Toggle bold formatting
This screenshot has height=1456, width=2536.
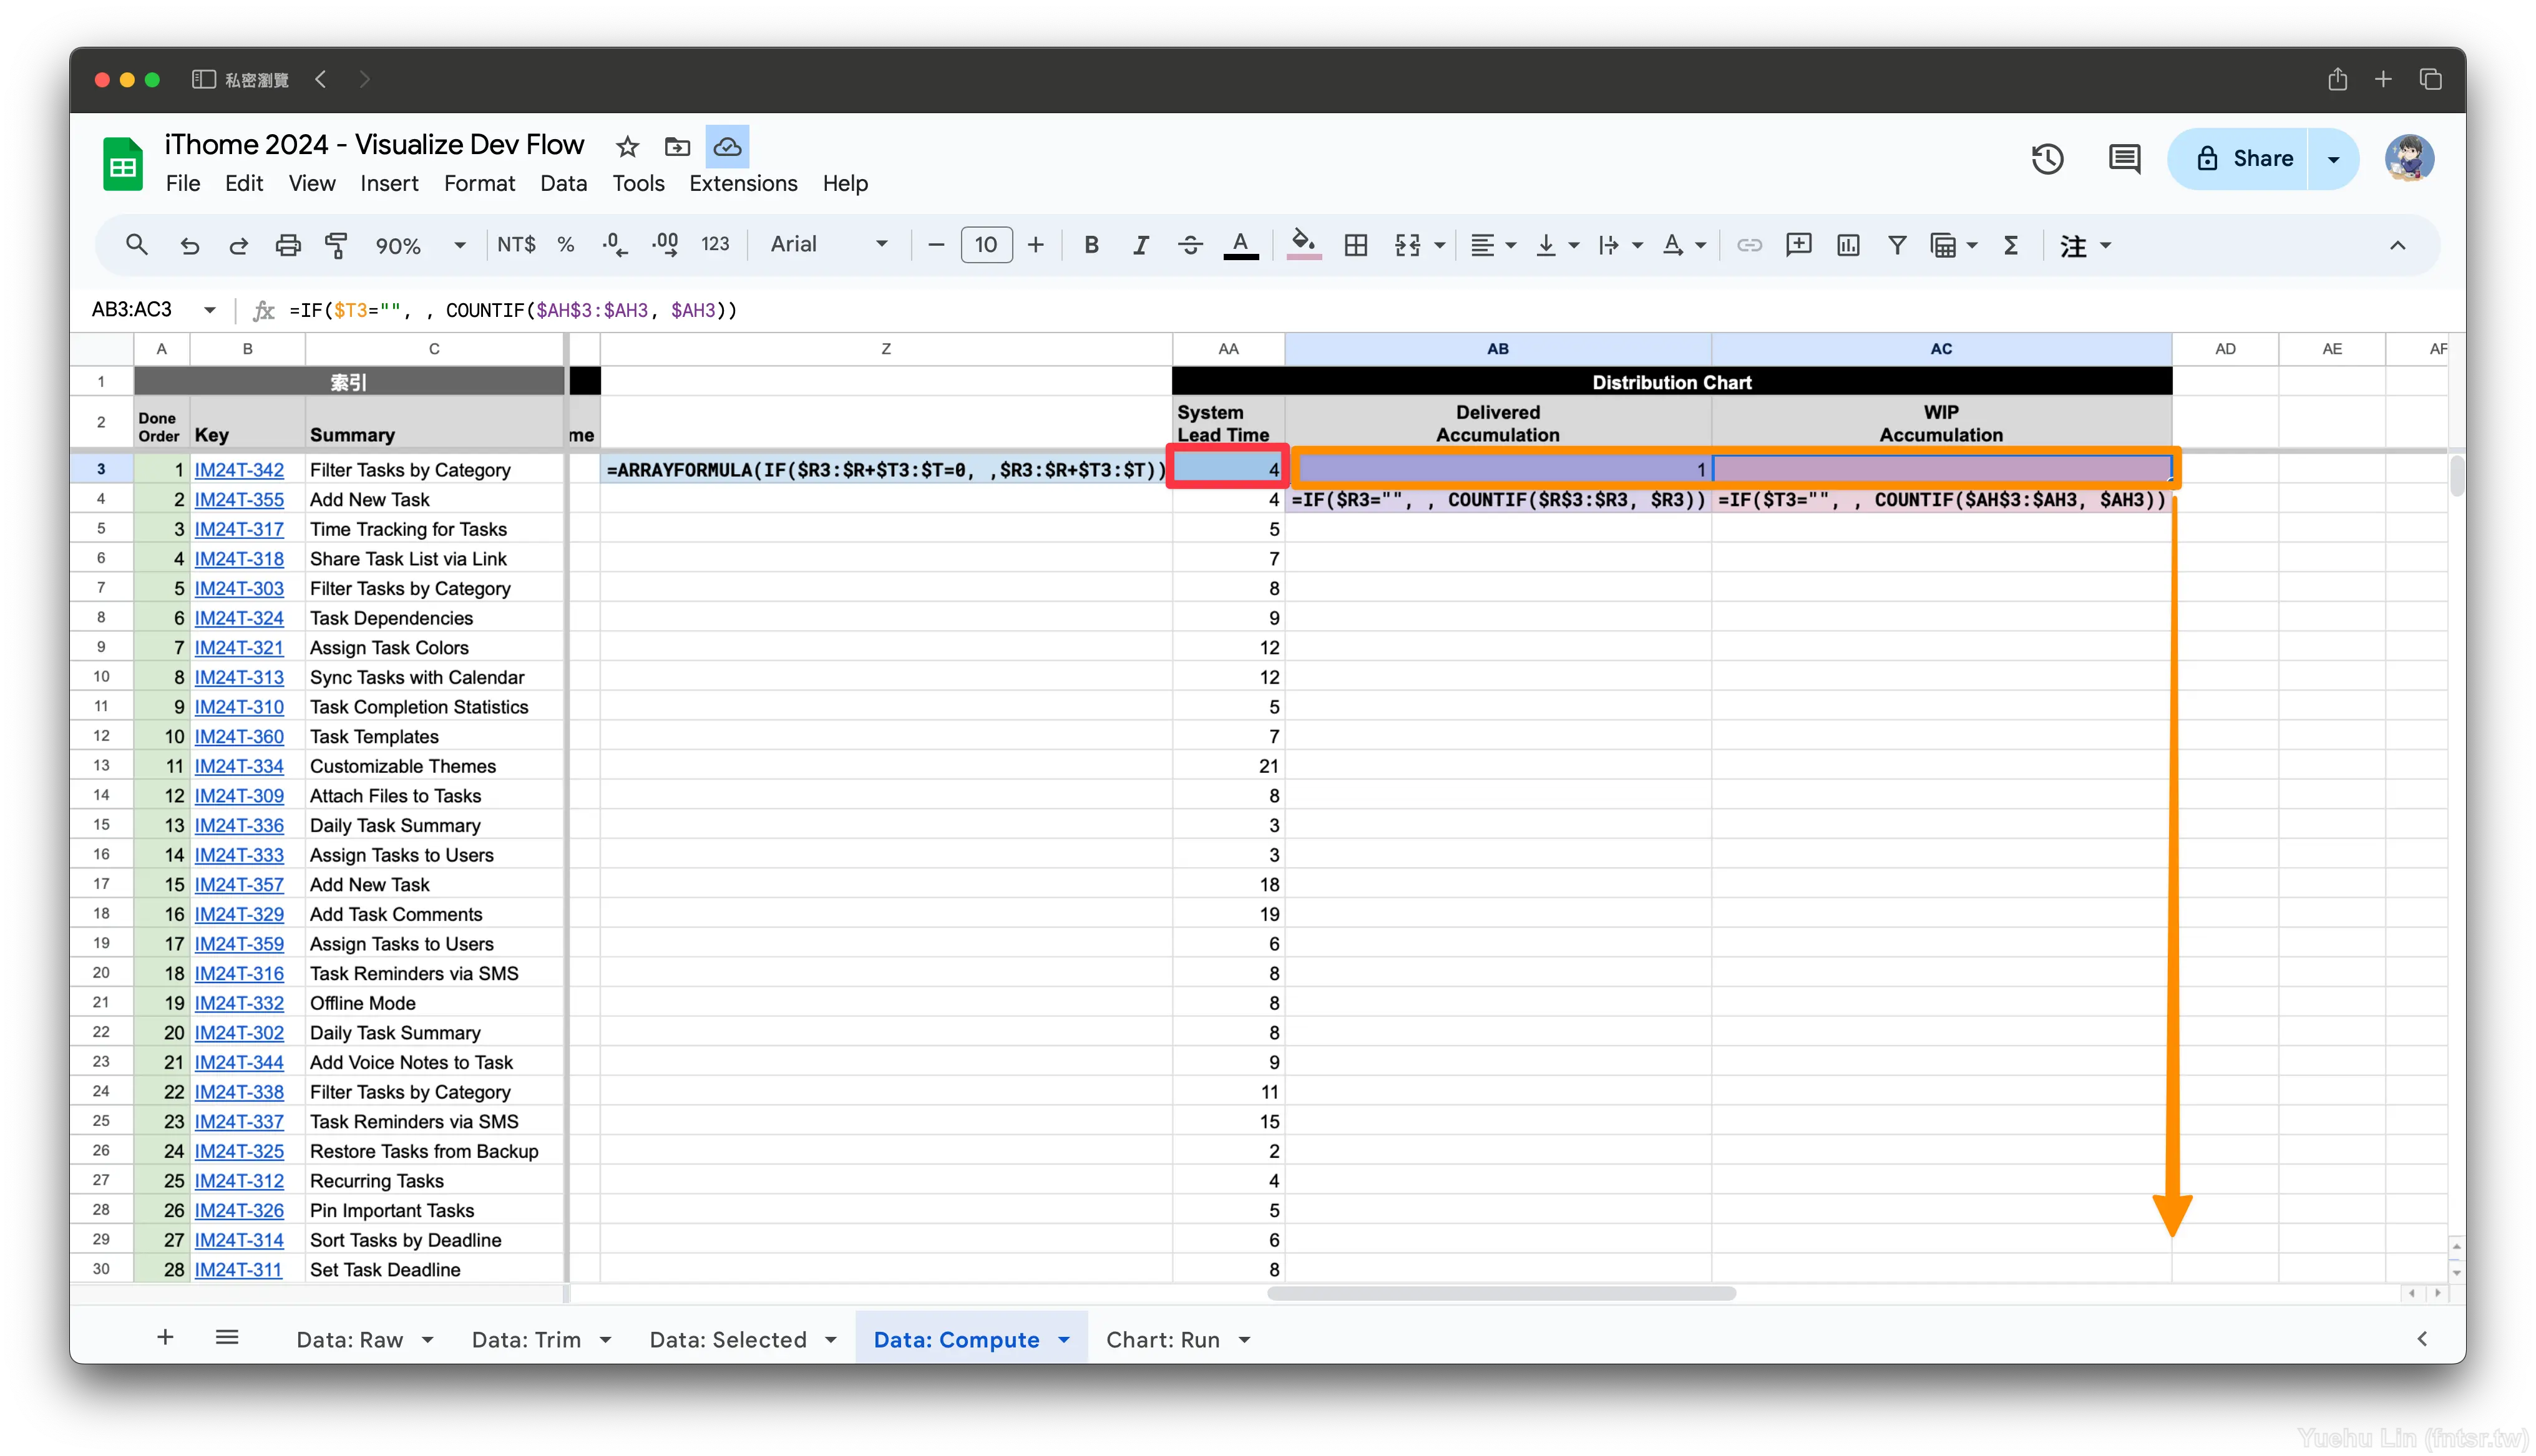tap(1091, 245)
